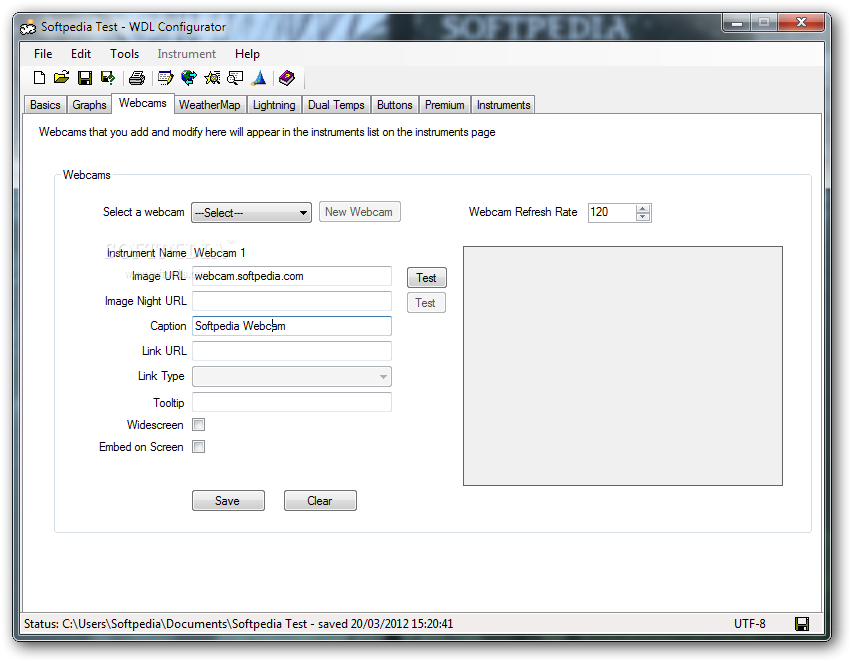Click the UTF-8 encoding label
Image resolution: width=852 pixels, height=662 pixels.
click(x=750, y=623)
